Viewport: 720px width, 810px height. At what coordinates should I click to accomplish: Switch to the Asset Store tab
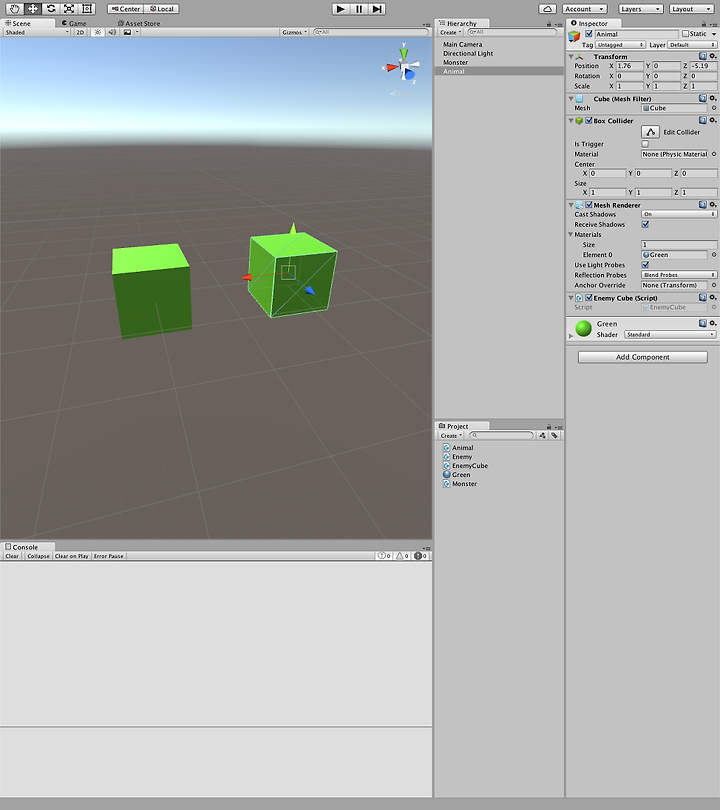[x=139, y=23]
